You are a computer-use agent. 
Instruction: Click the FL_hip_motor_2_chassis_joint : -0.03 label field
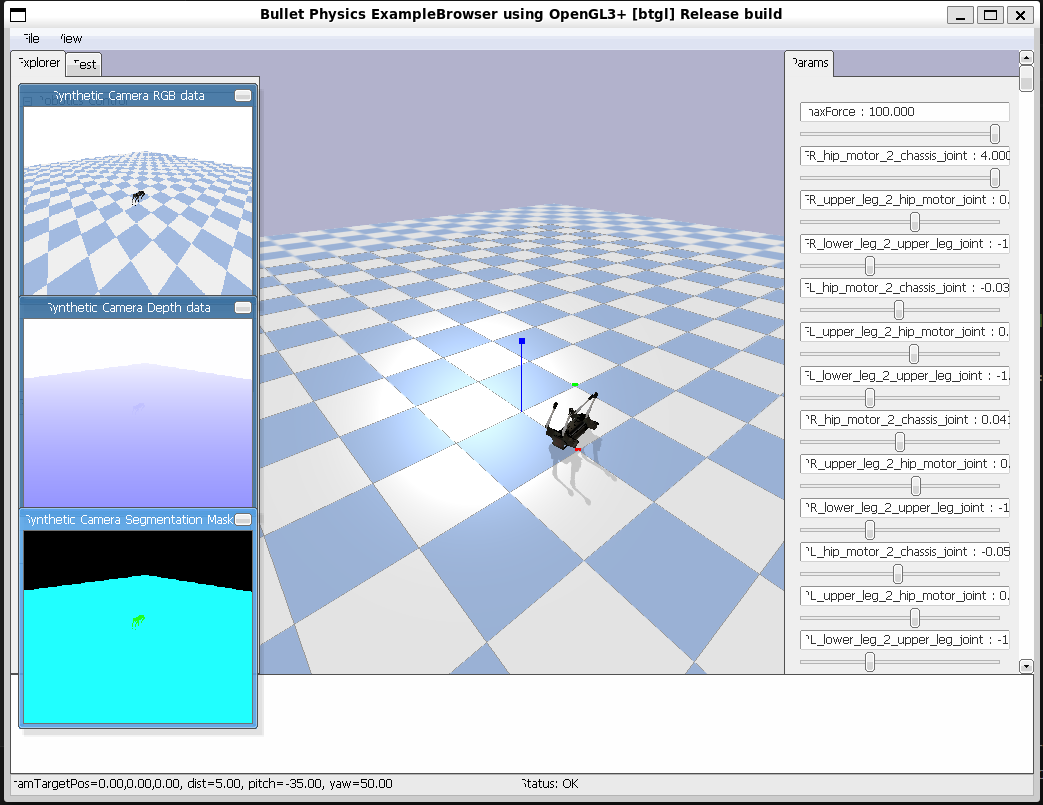tap(905, 287)
